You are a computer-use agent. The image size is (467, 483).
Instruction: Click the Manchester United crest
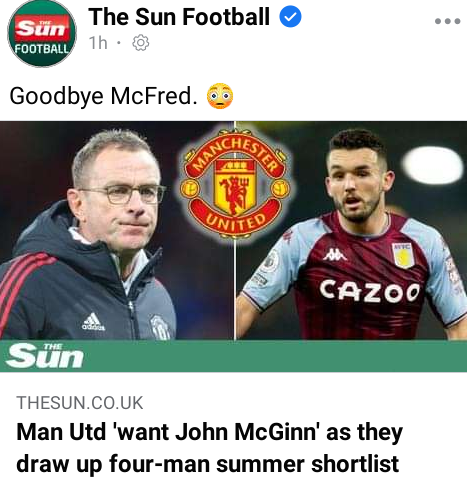pyautogui.click(x=235, y=184)
